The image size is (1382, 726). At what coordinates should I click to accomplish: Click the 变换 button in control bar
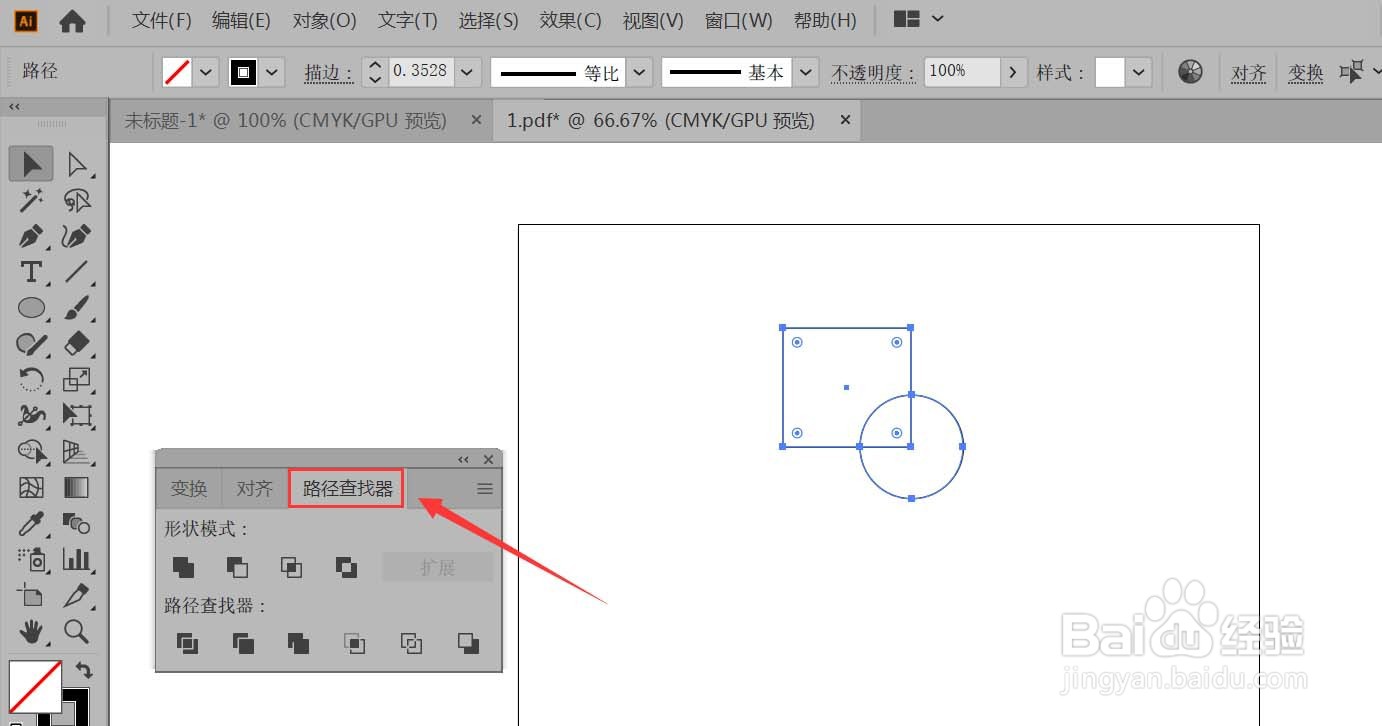click(1306, 72)
